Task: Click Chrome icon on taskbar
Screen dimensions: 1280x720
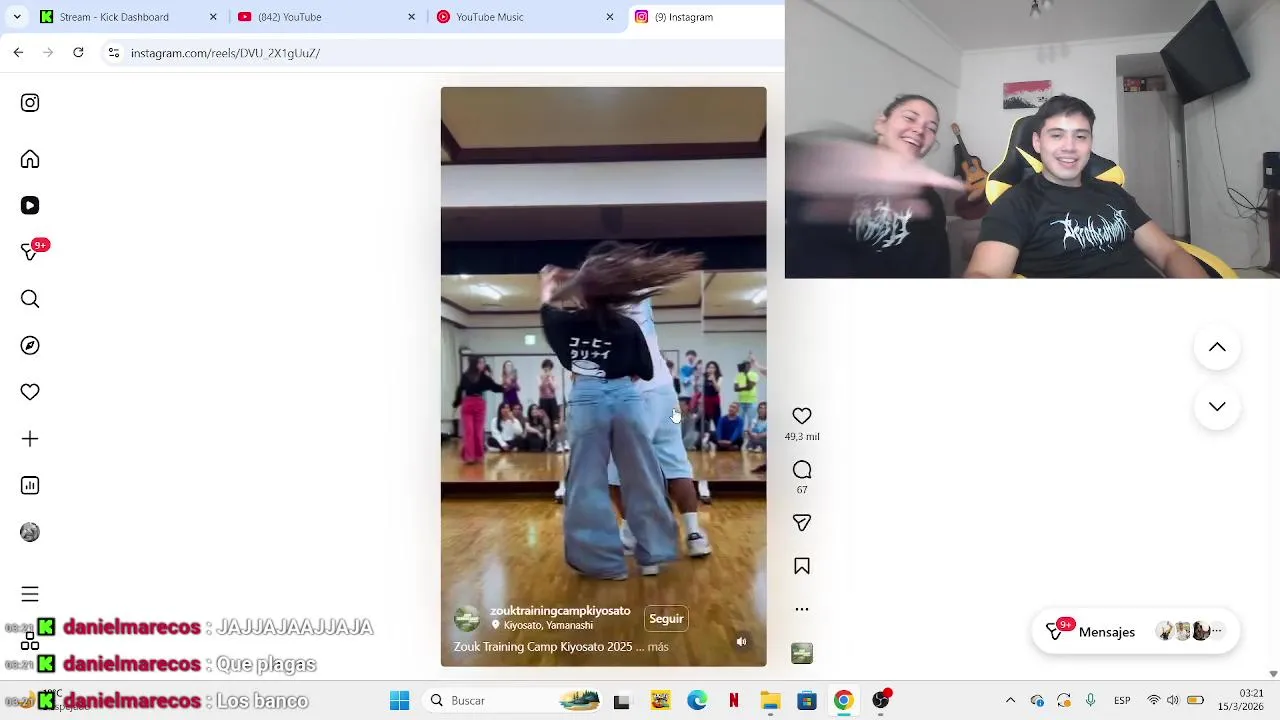Action: (844, 701)
